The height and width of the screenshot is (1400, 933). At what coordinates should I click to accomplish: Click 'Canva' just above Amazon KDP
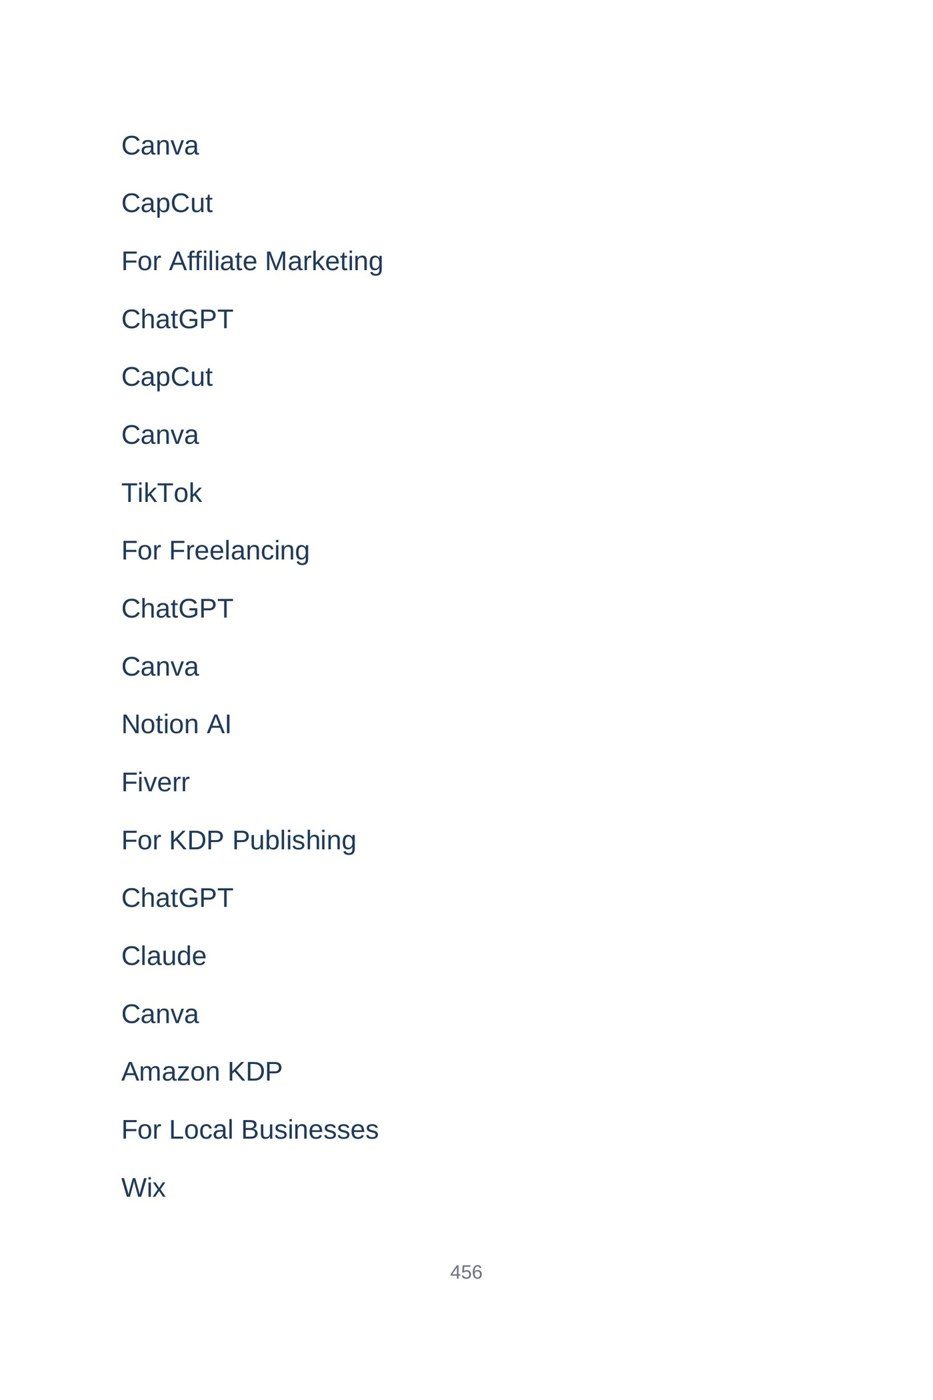pos(160,1014)
